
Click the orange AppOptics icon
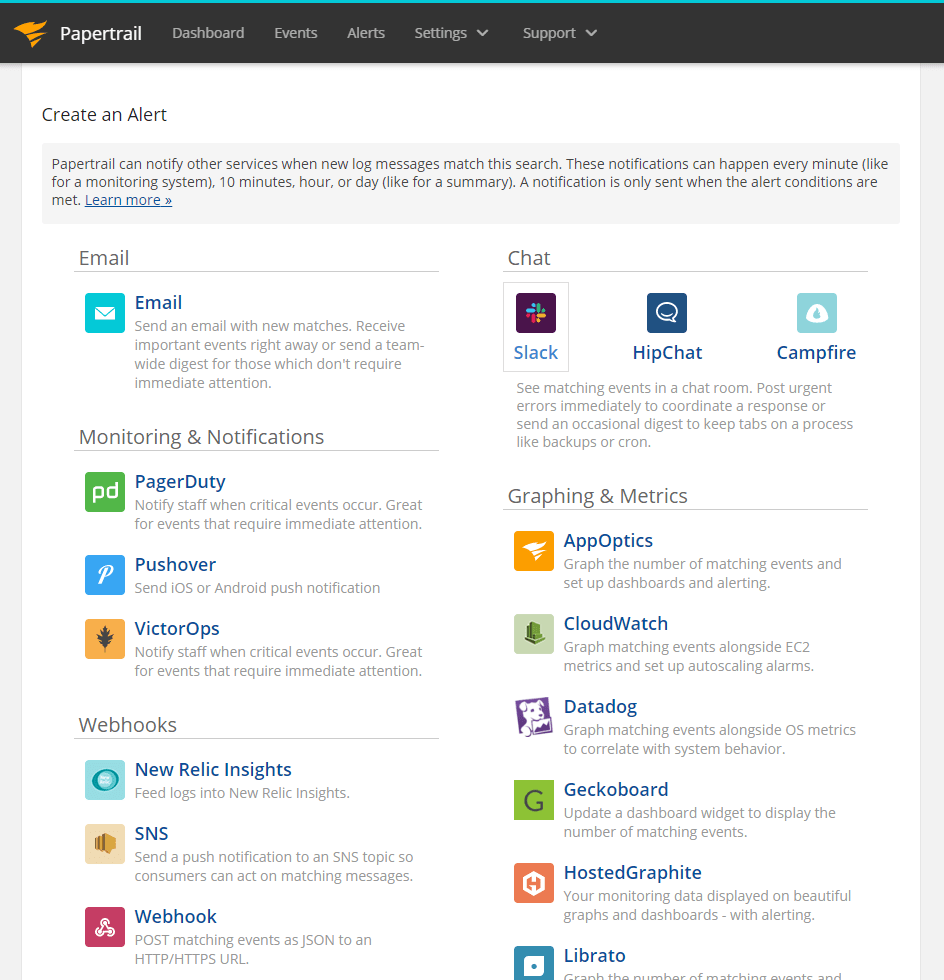pos(534,551)
